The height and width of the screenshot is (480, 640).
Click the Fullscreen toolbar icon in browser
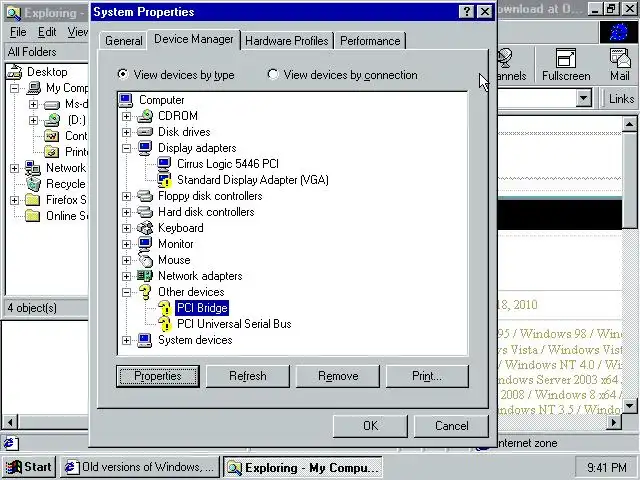(566, 65)
